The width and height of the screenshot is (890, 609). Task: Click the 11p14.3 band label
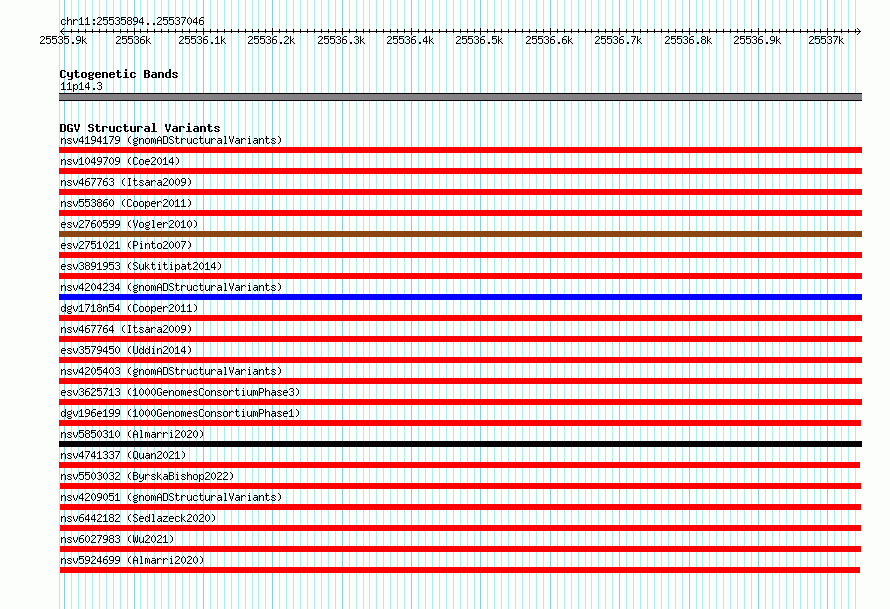pos(81,86)
